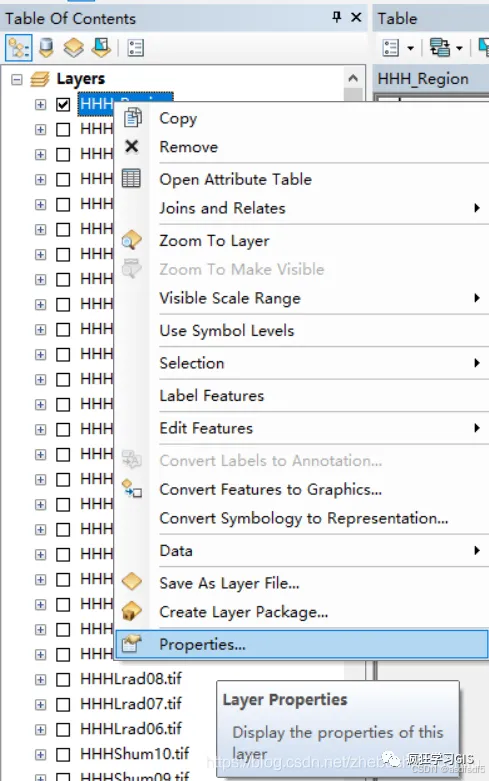Click the Create Layer Package icon
489x781 pixels.
tap(132, 611)
